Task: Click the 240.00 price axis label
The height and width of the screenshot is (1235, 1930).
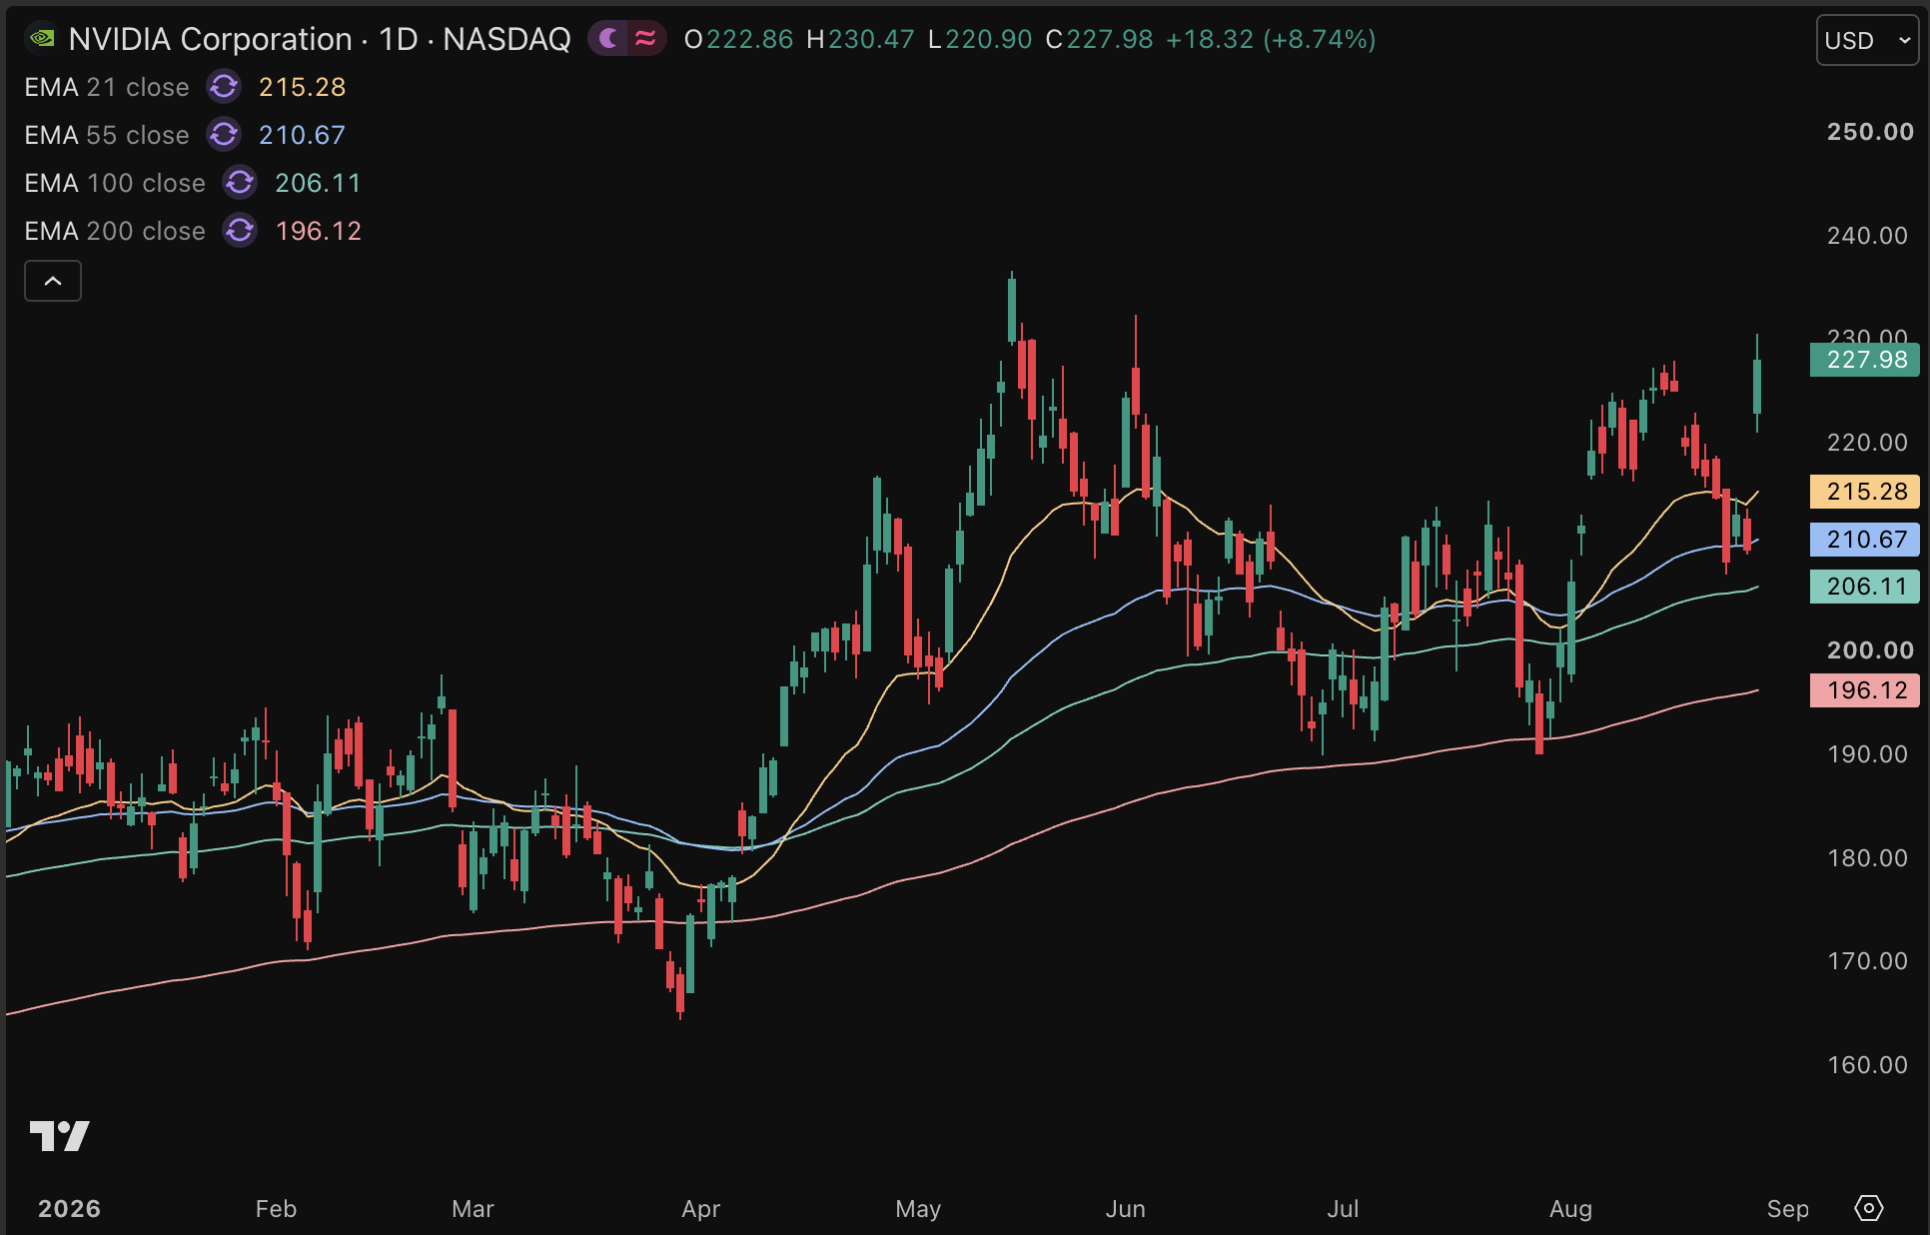Action: [x=1867, y=235]
